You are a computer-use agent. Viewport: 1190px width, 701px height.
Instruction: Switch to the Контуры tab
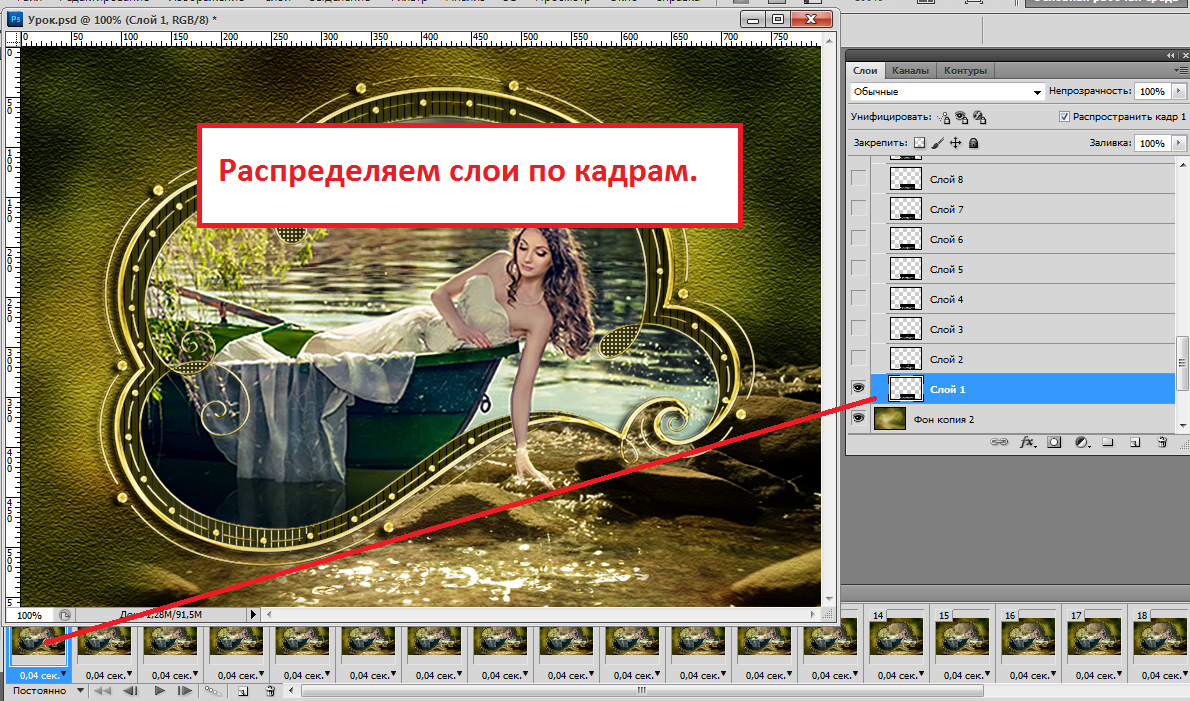point(965,71)
